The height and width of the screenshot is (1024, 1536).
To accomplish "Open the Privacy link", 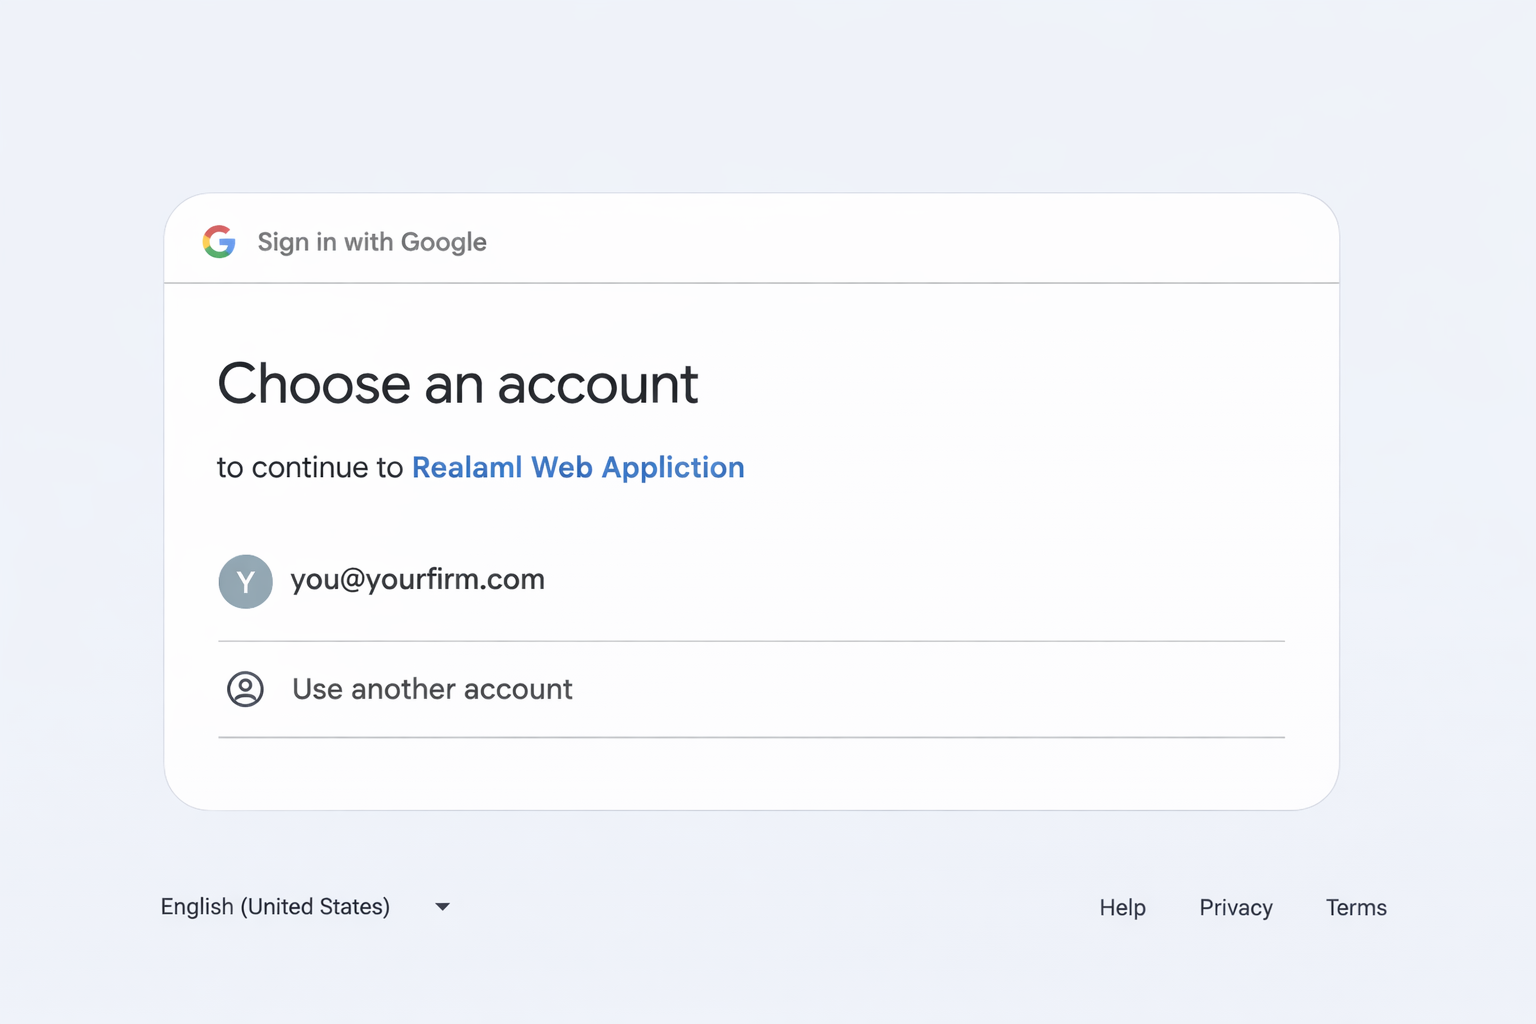I will (x=1235, y=908).
